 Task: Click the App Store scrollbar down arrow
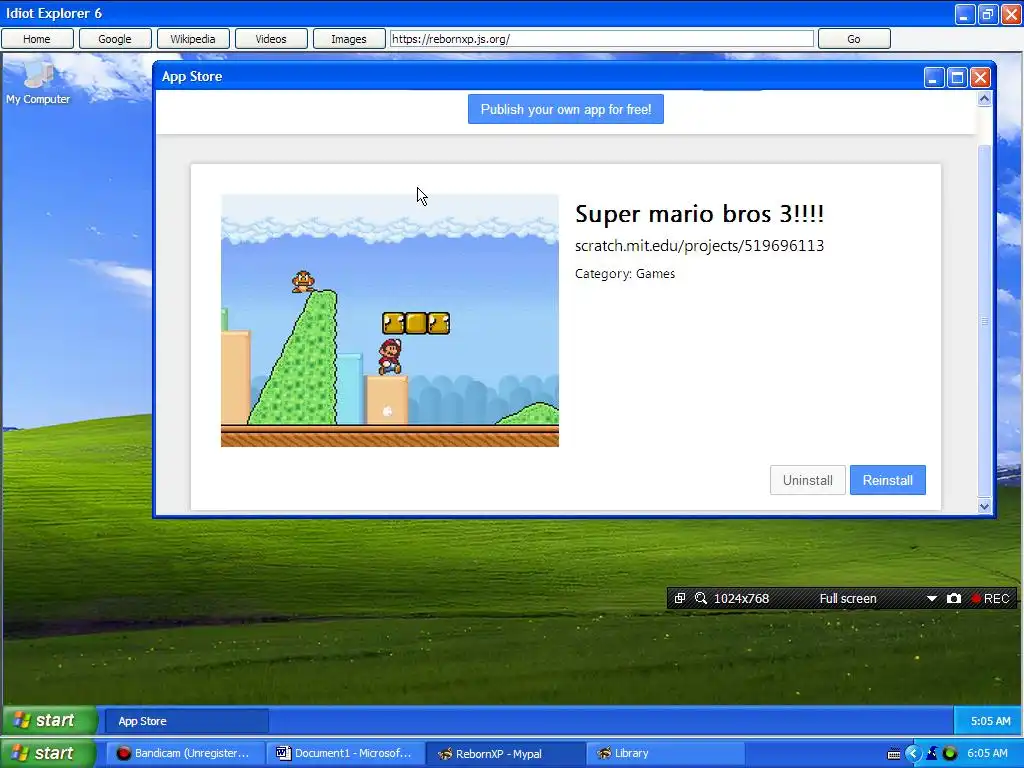[x=984, y=506]
